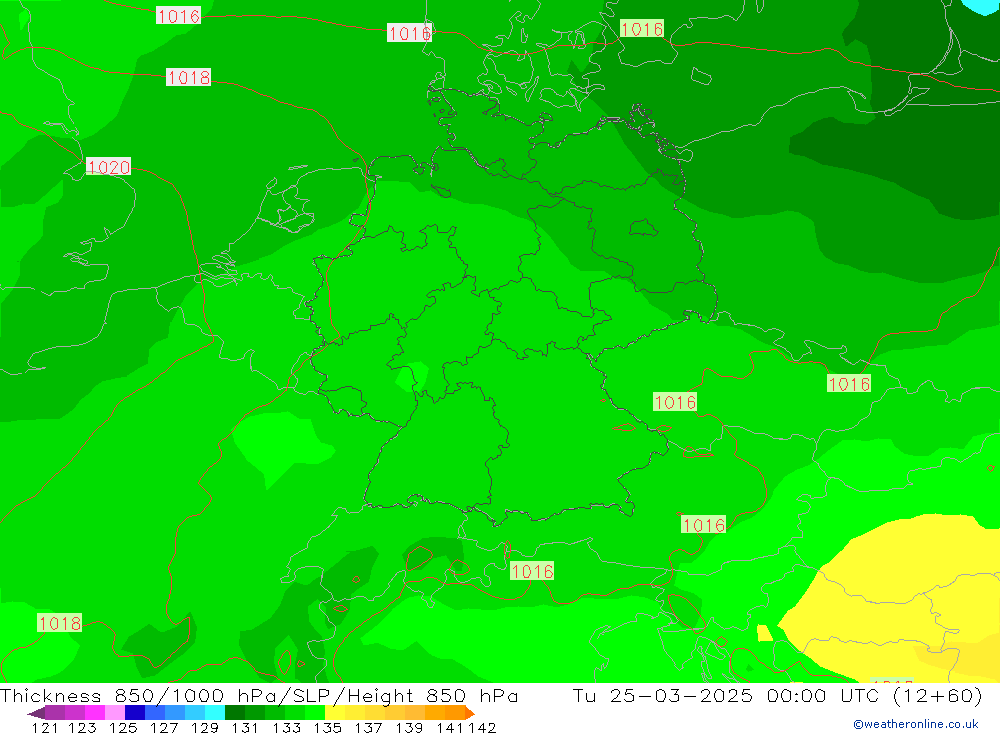Select the bright yellow legend swatch after 135

[335, 713]
